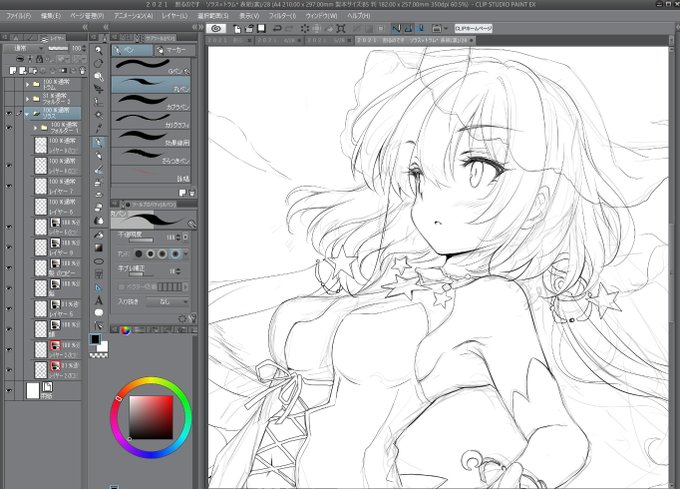Hide the レイヤー 9 layer
Viewport: 680px width, 489px height.
9,247
